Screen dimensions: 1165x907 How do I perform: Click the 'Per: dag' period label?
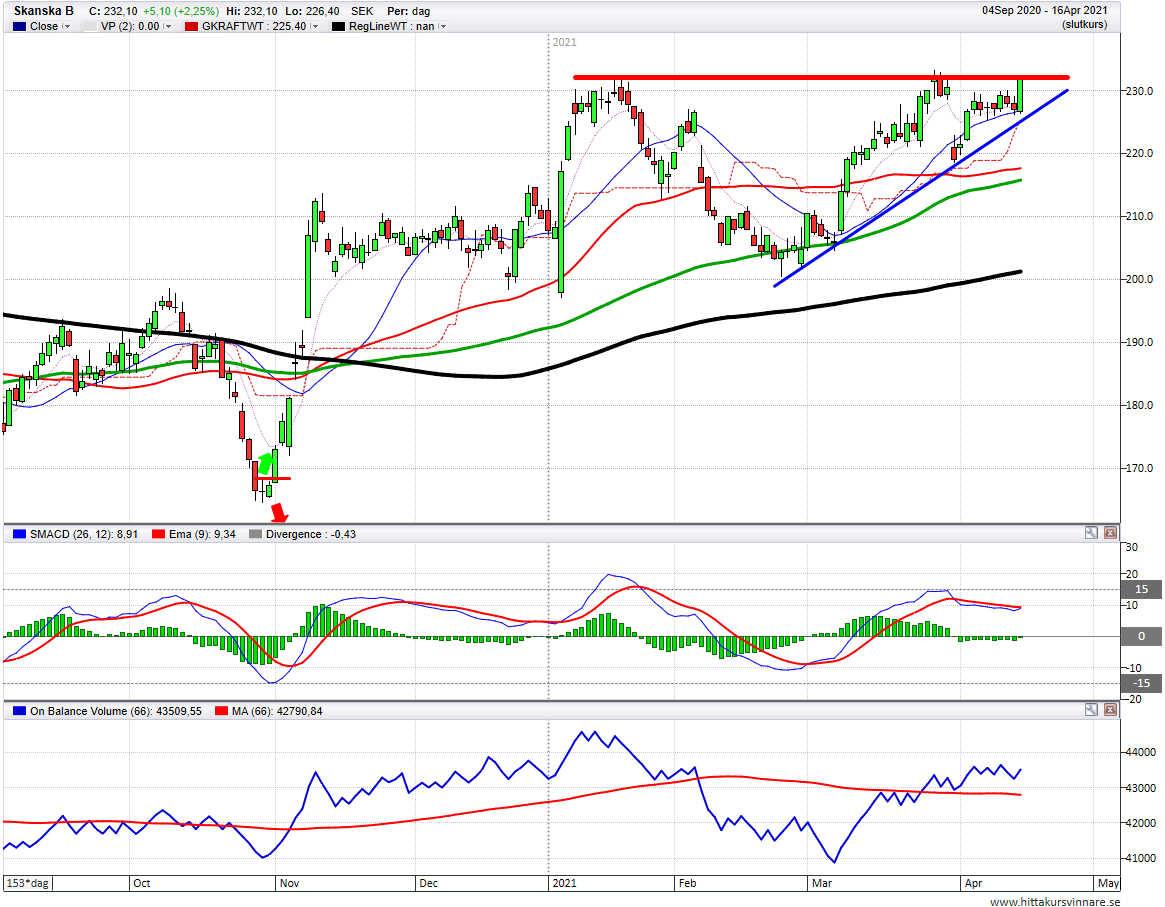click(x=409, y=11)
